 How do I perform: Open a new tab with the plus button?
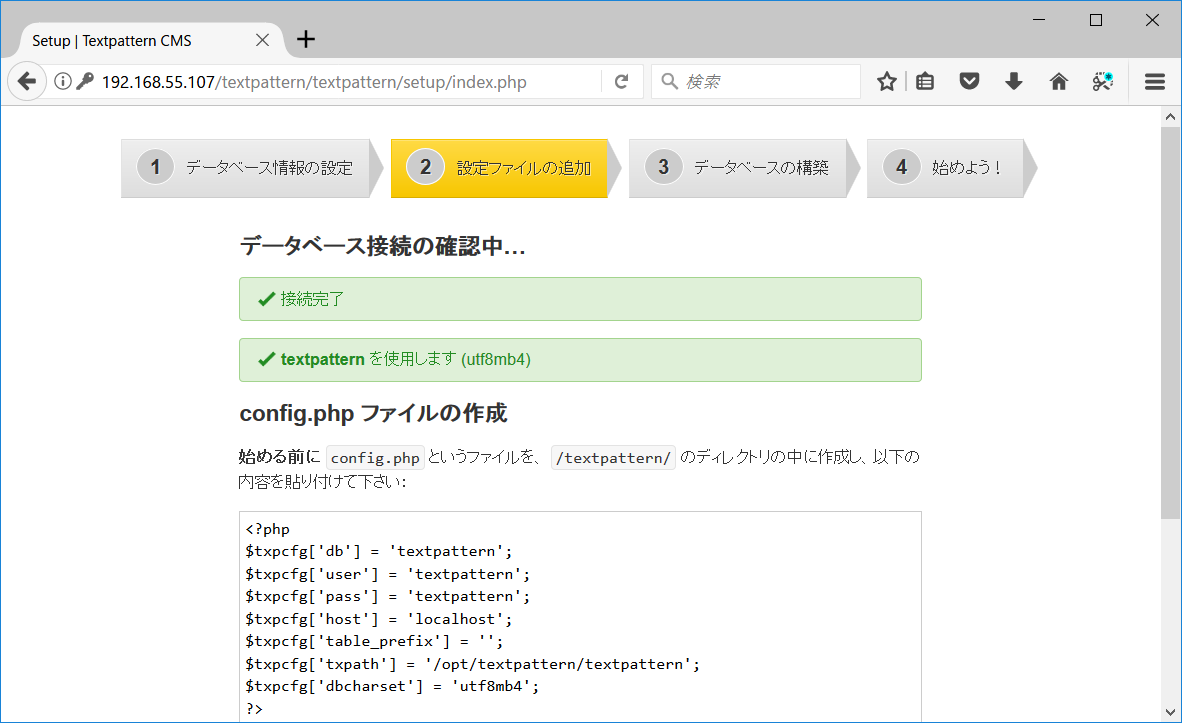305,39
